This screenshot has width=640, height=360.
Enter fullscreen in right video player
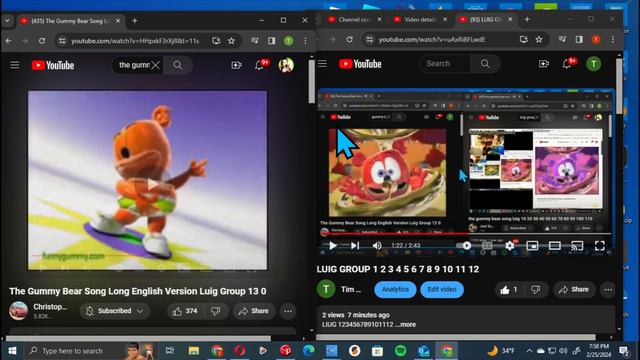600,245
